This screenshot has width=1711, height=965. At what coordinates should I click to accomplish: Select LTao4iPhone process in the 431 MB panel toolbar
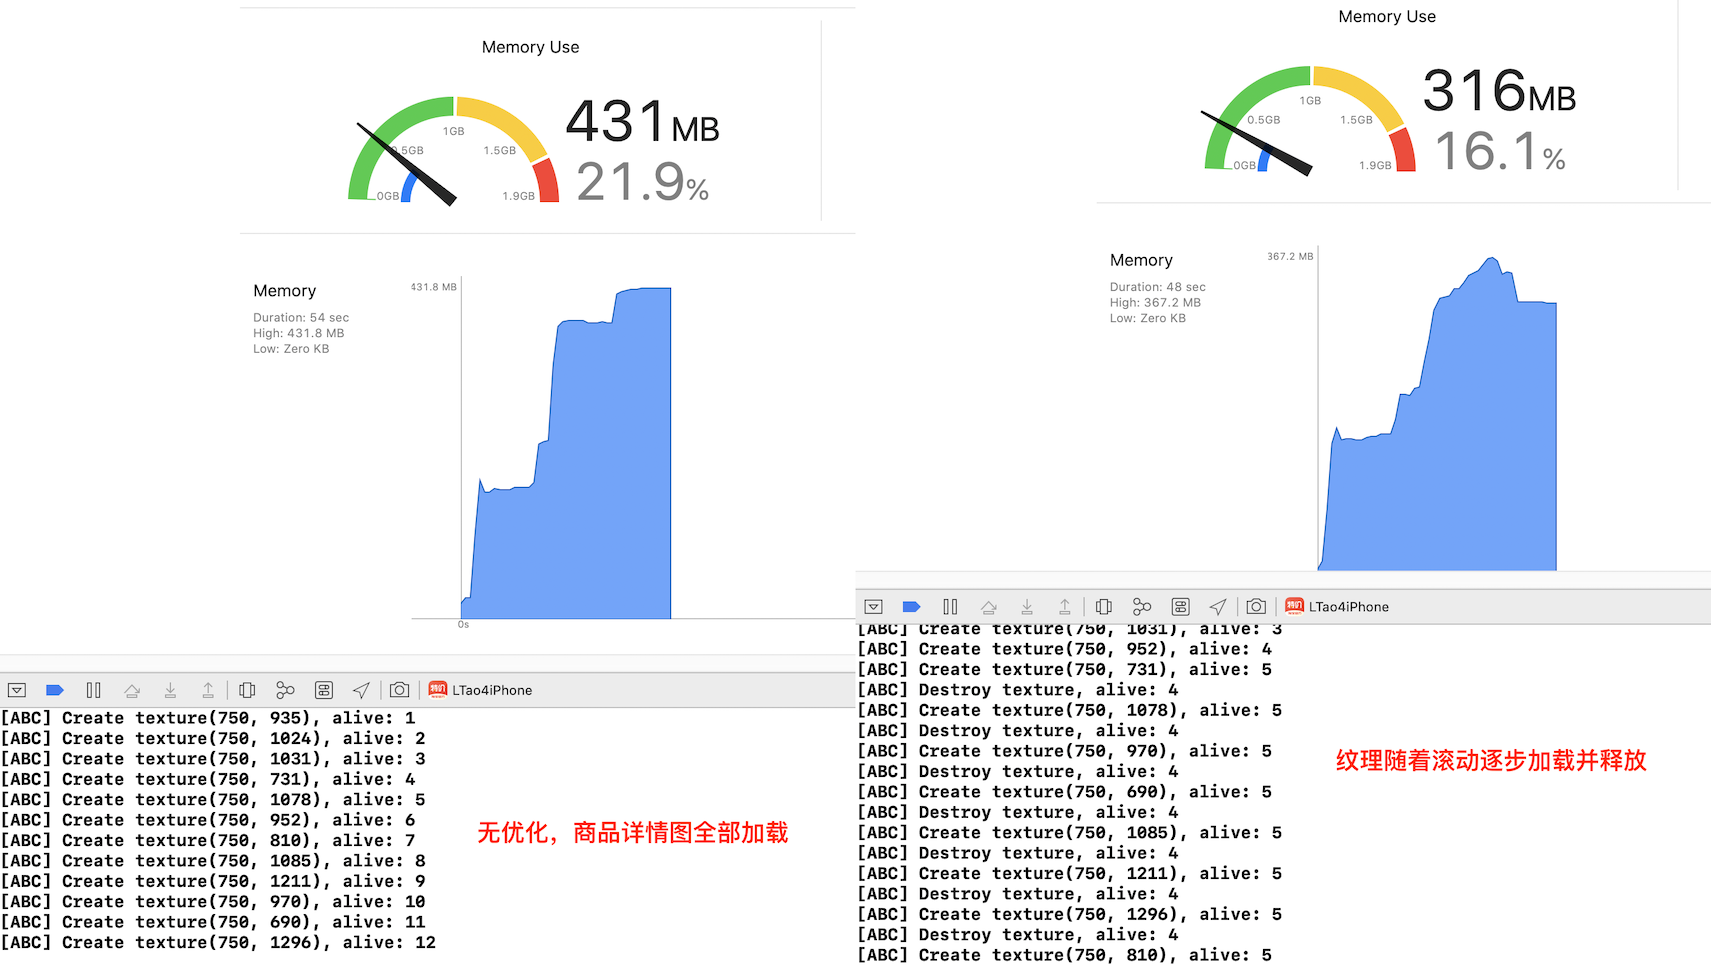481,690
